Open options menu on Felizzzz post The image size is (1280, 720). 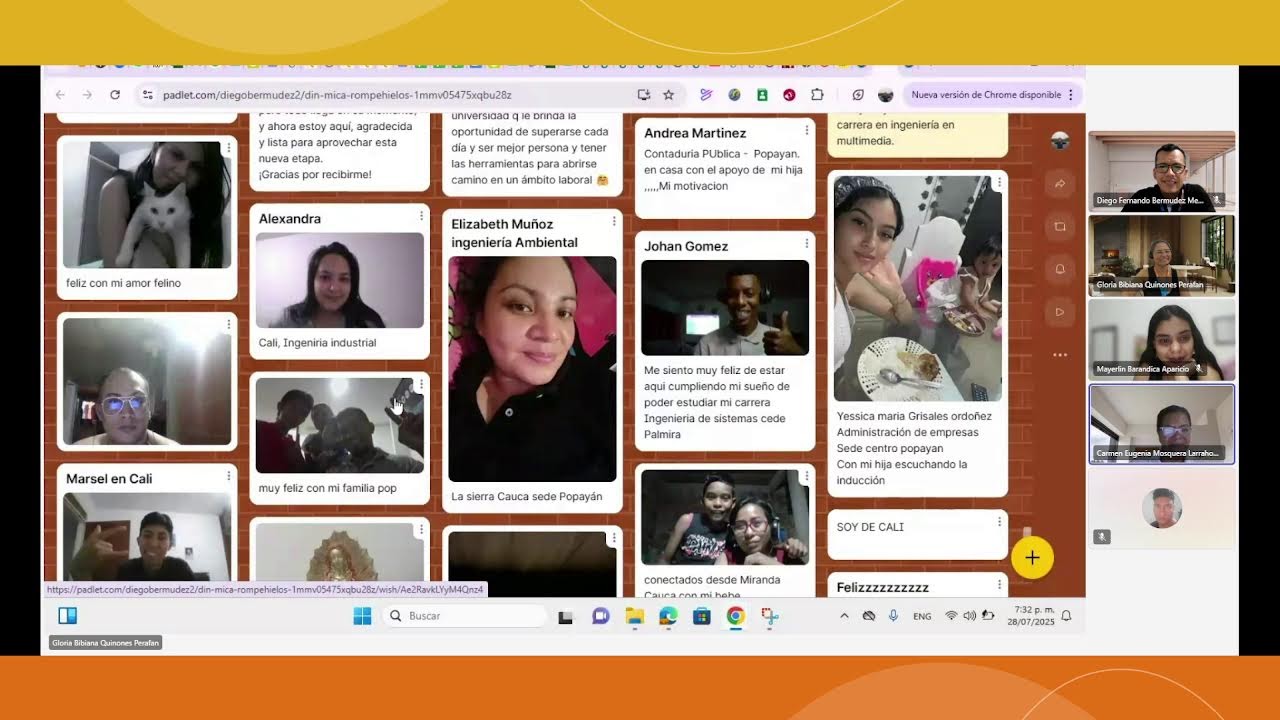click(999, 584)
